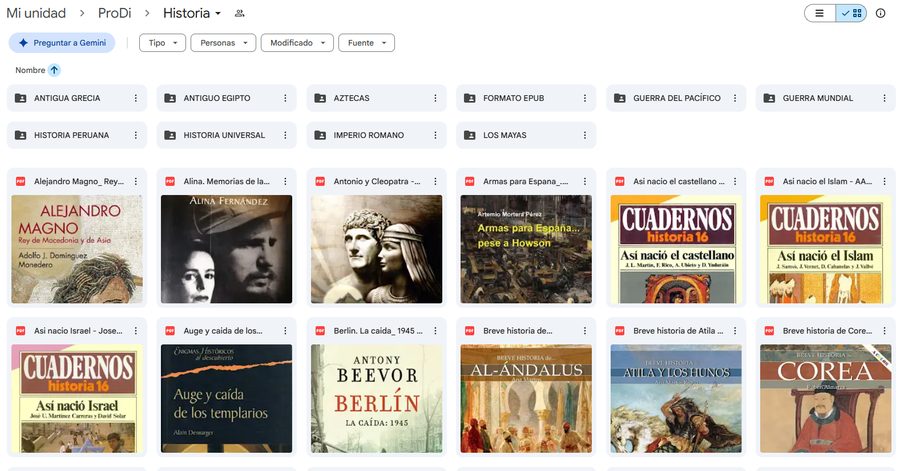900x471 pixels.
Task: Open Corea cover thumbnail
Action: click(825, 399)
